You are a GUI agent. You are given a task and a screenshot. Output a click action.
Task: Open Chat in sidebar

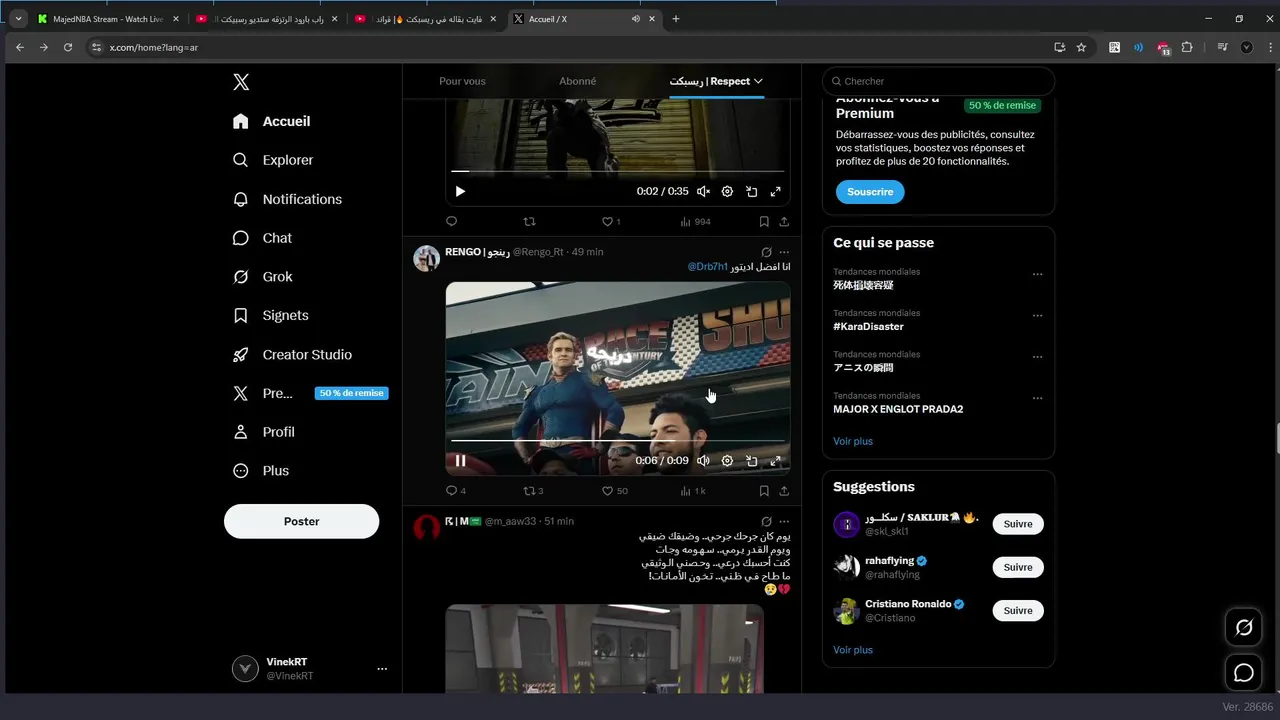[x=262, y=238]
